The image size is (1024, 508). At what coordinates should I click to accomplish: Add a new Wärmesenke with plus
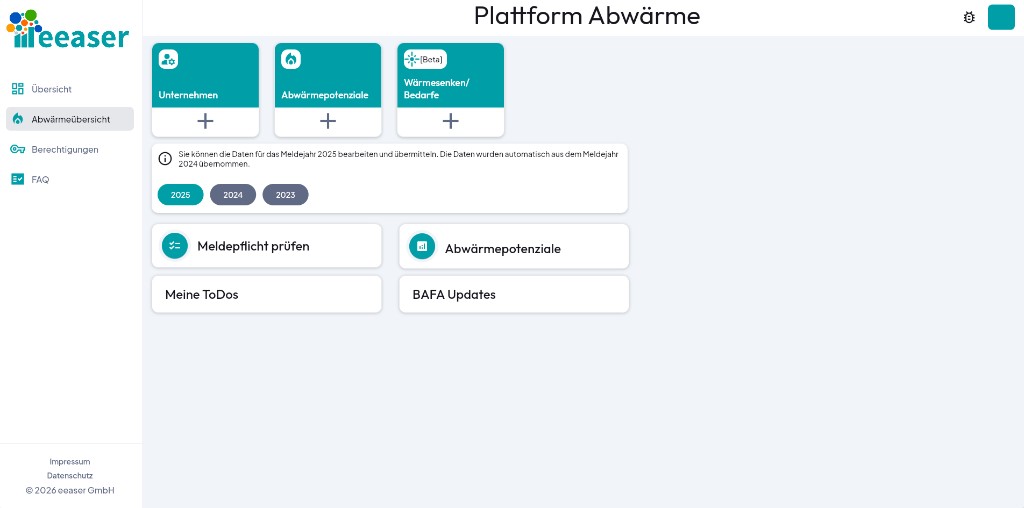click(x=451, y=121)
